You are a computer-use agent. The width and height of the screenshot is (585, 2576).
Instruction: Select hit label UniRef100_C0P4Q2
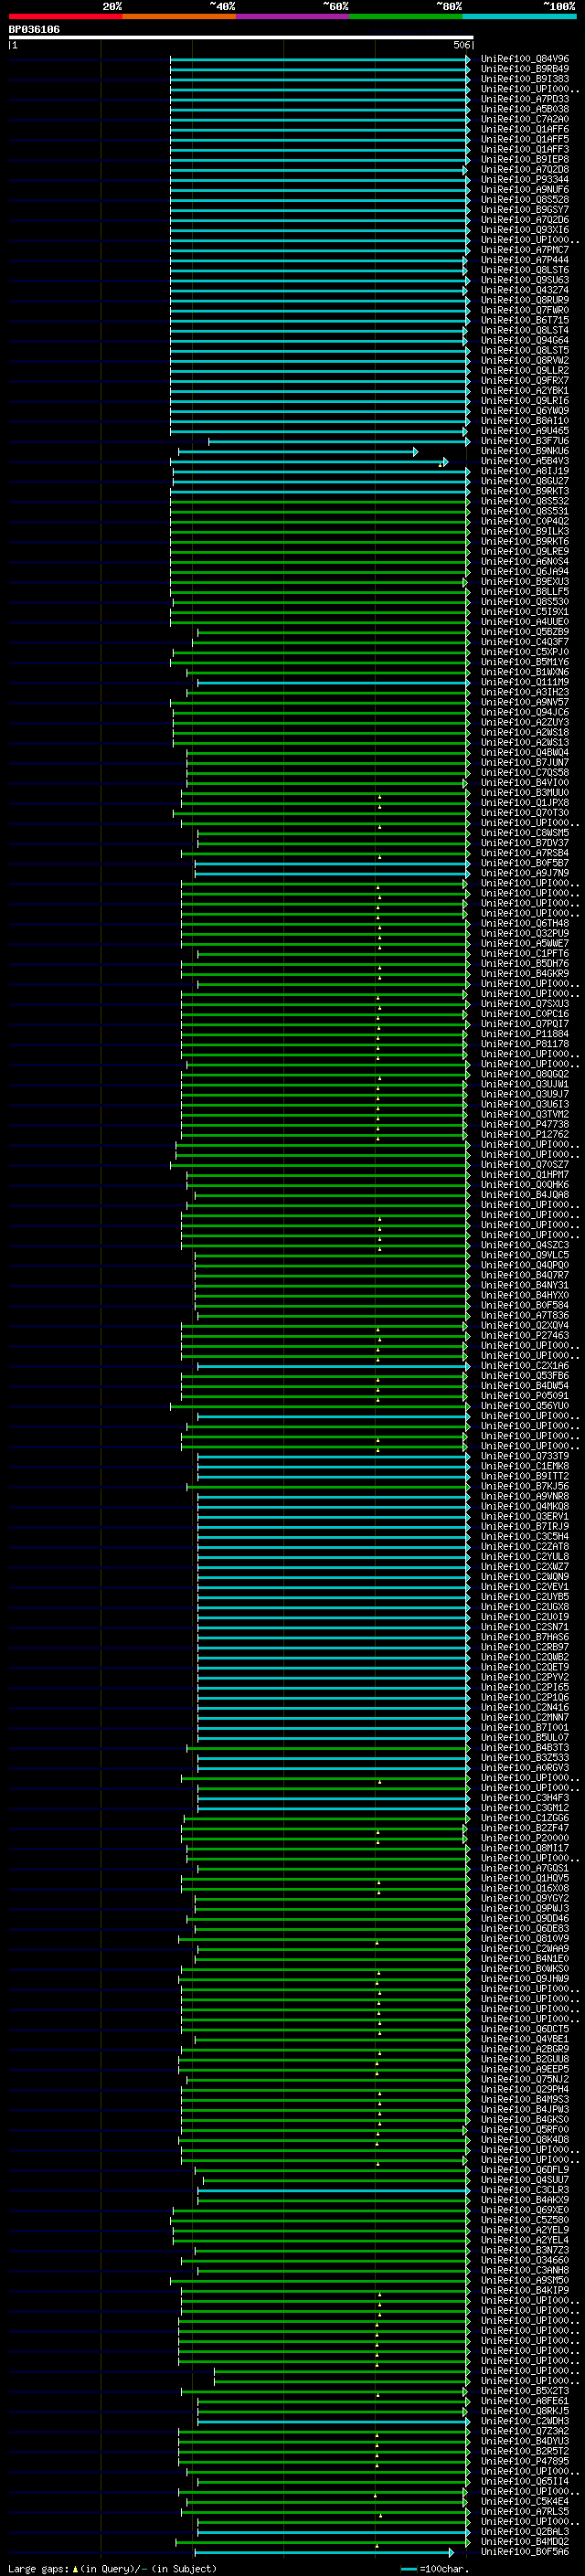(524, 521)
